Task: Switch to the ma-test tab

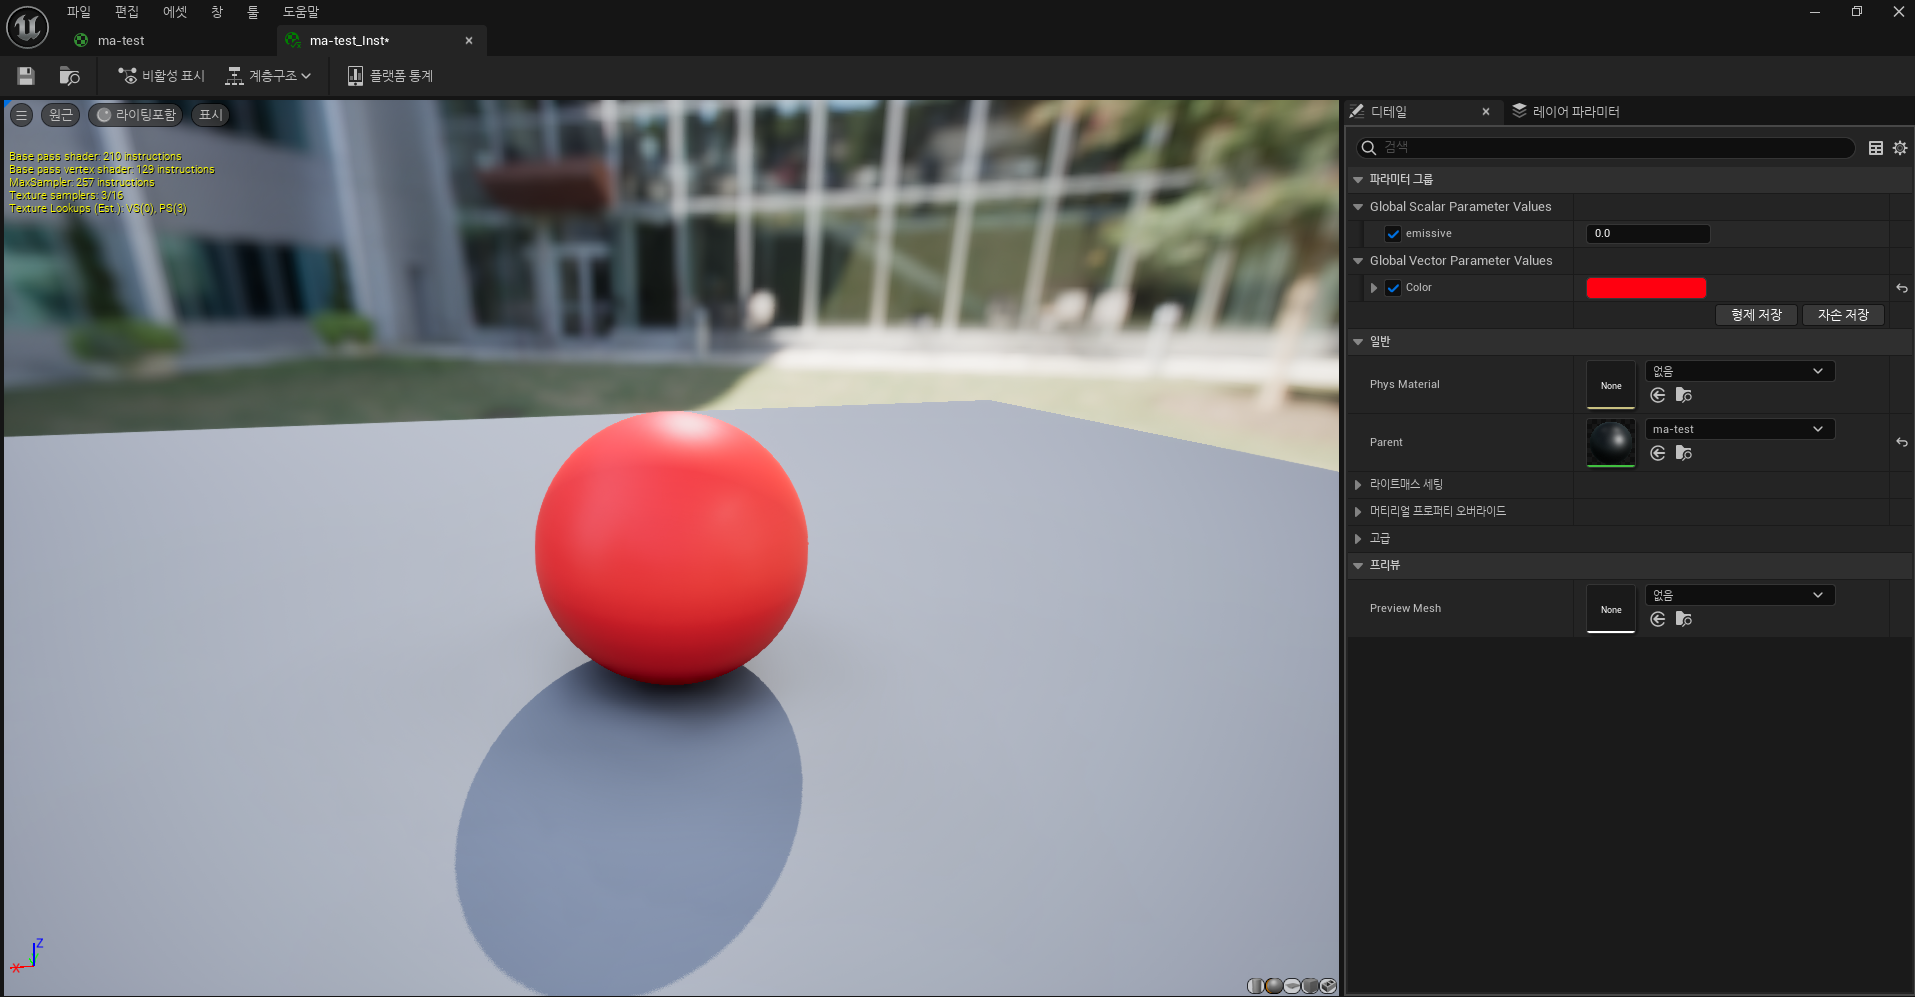Action: pos(121,41)
